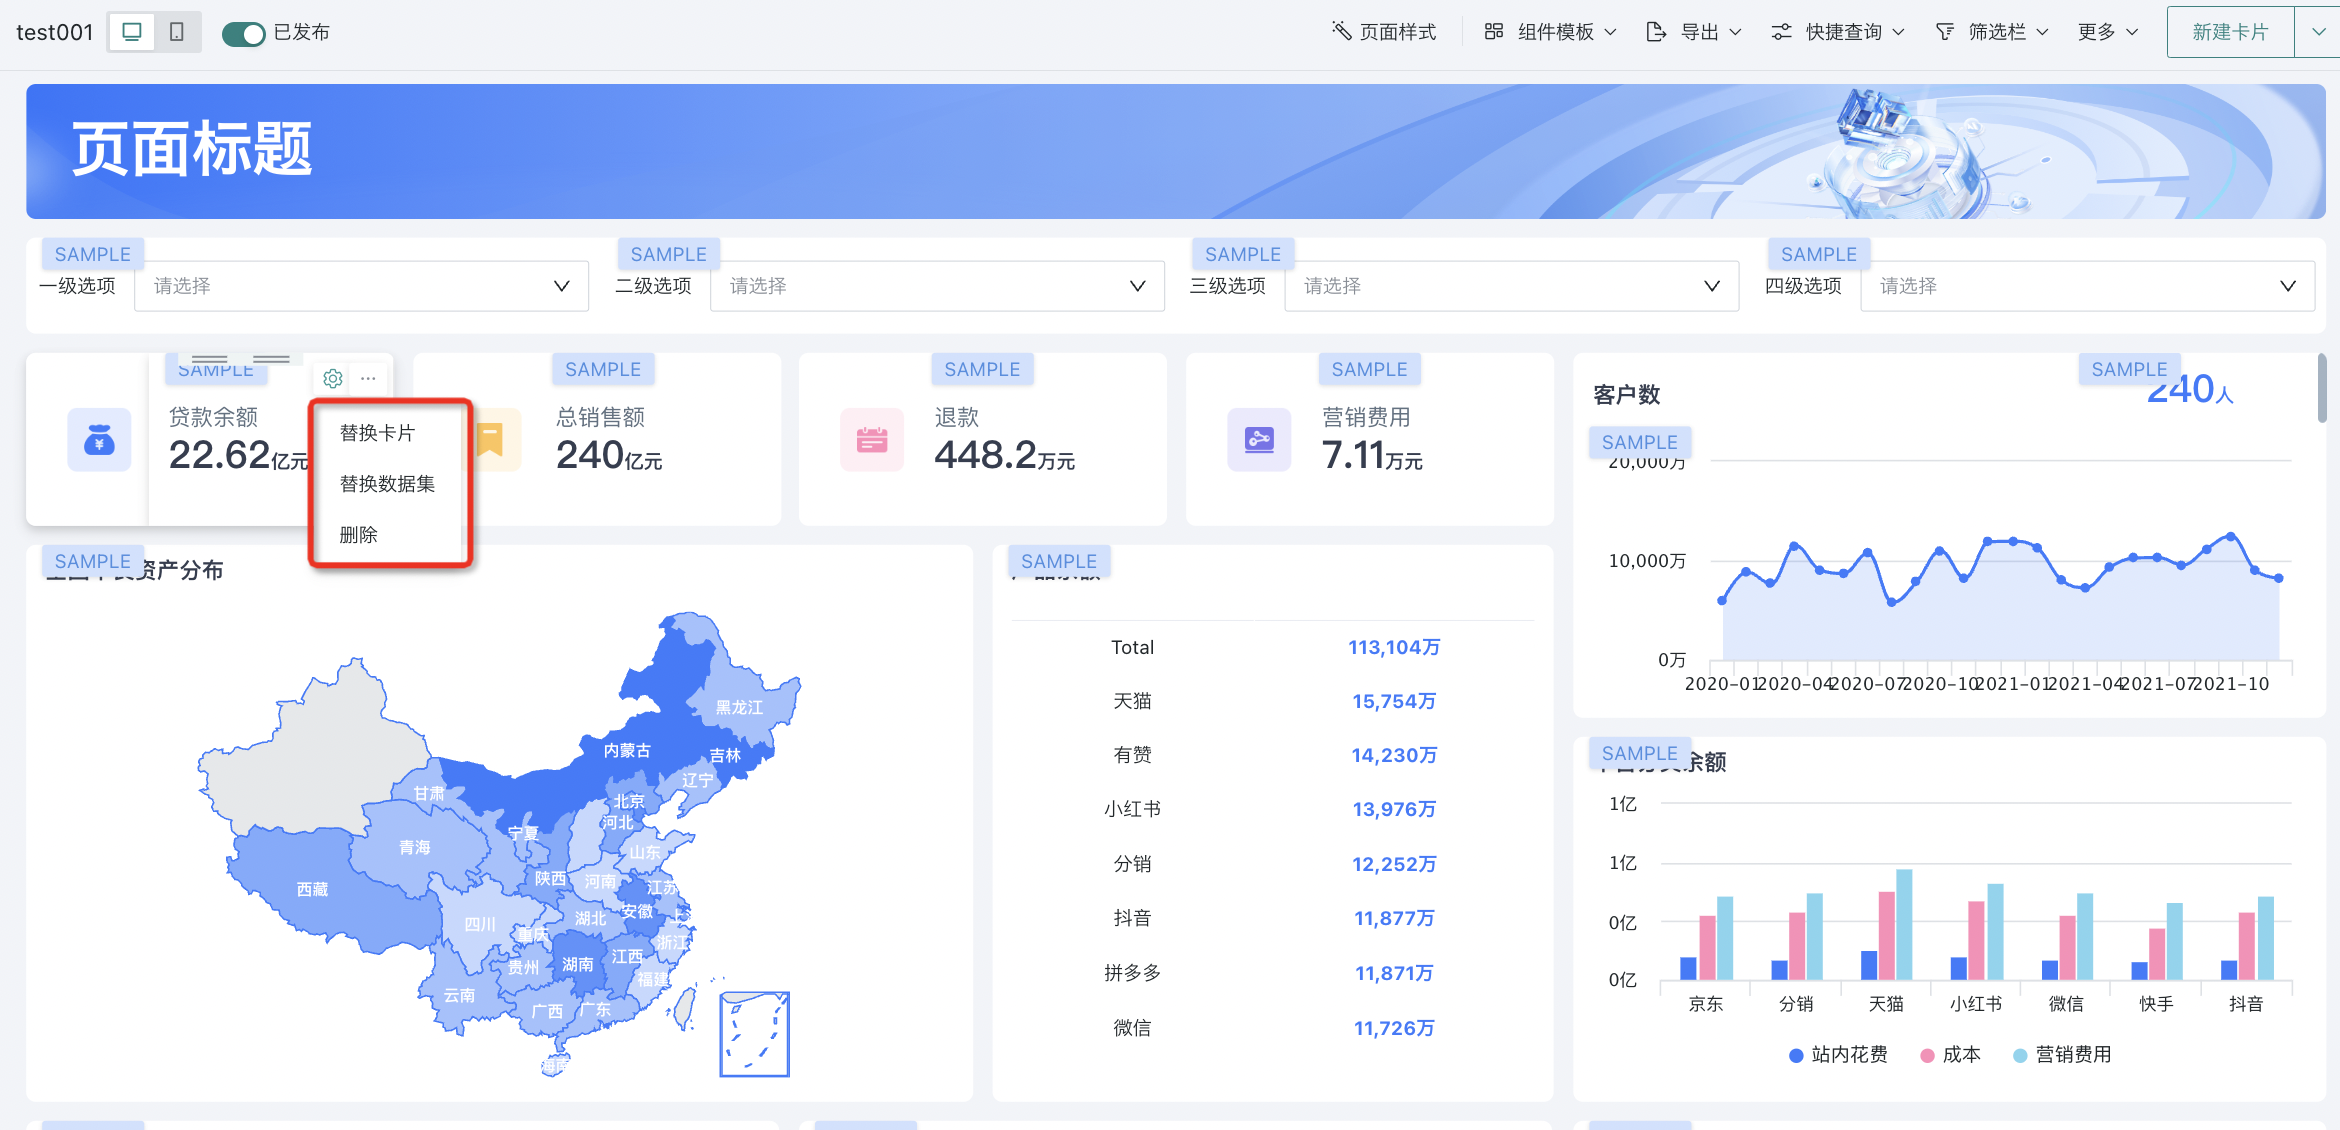The width and height of the screenshot is (2340, 1130).
Task: Toggle the 成本 legend item
Action: pos(1951,1054)
